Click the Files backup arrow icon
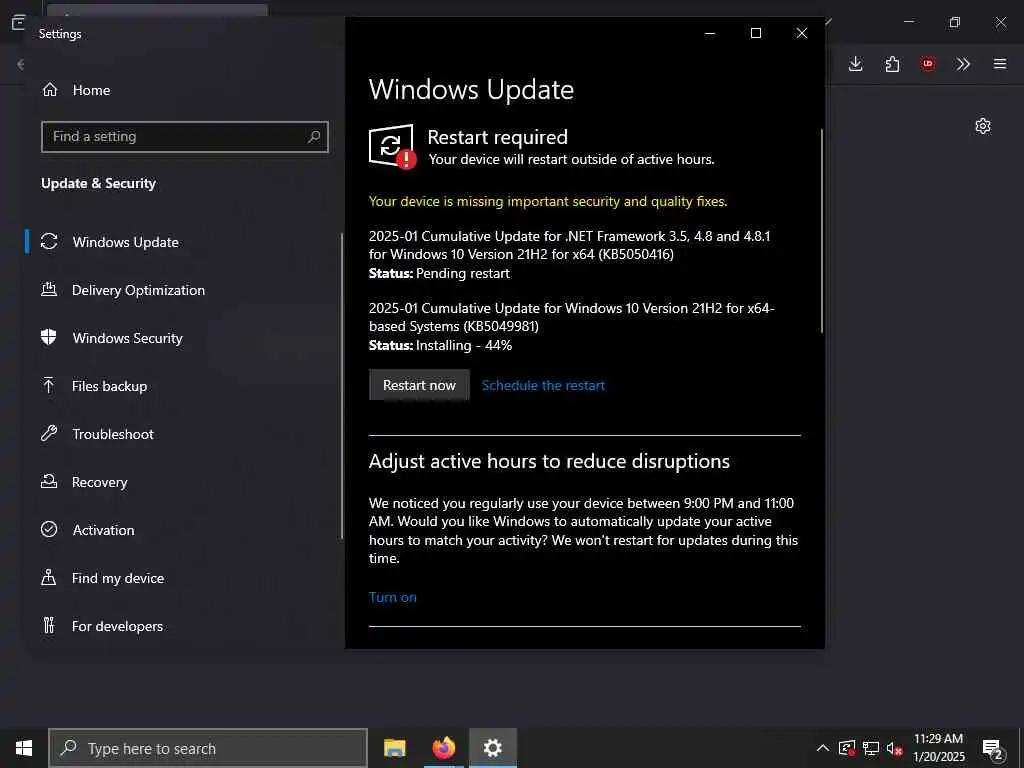1024x768 pixels. point(49,385)
